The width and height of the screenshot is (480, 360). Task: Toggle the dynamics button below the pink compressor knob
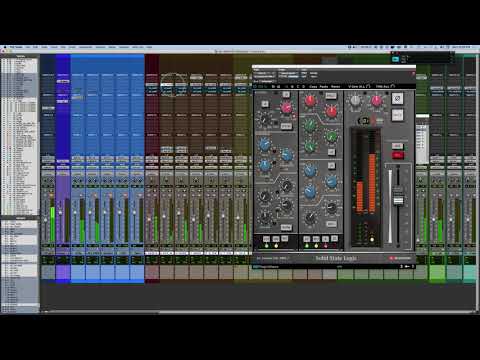pyautogui.click(x=286, y=126)
